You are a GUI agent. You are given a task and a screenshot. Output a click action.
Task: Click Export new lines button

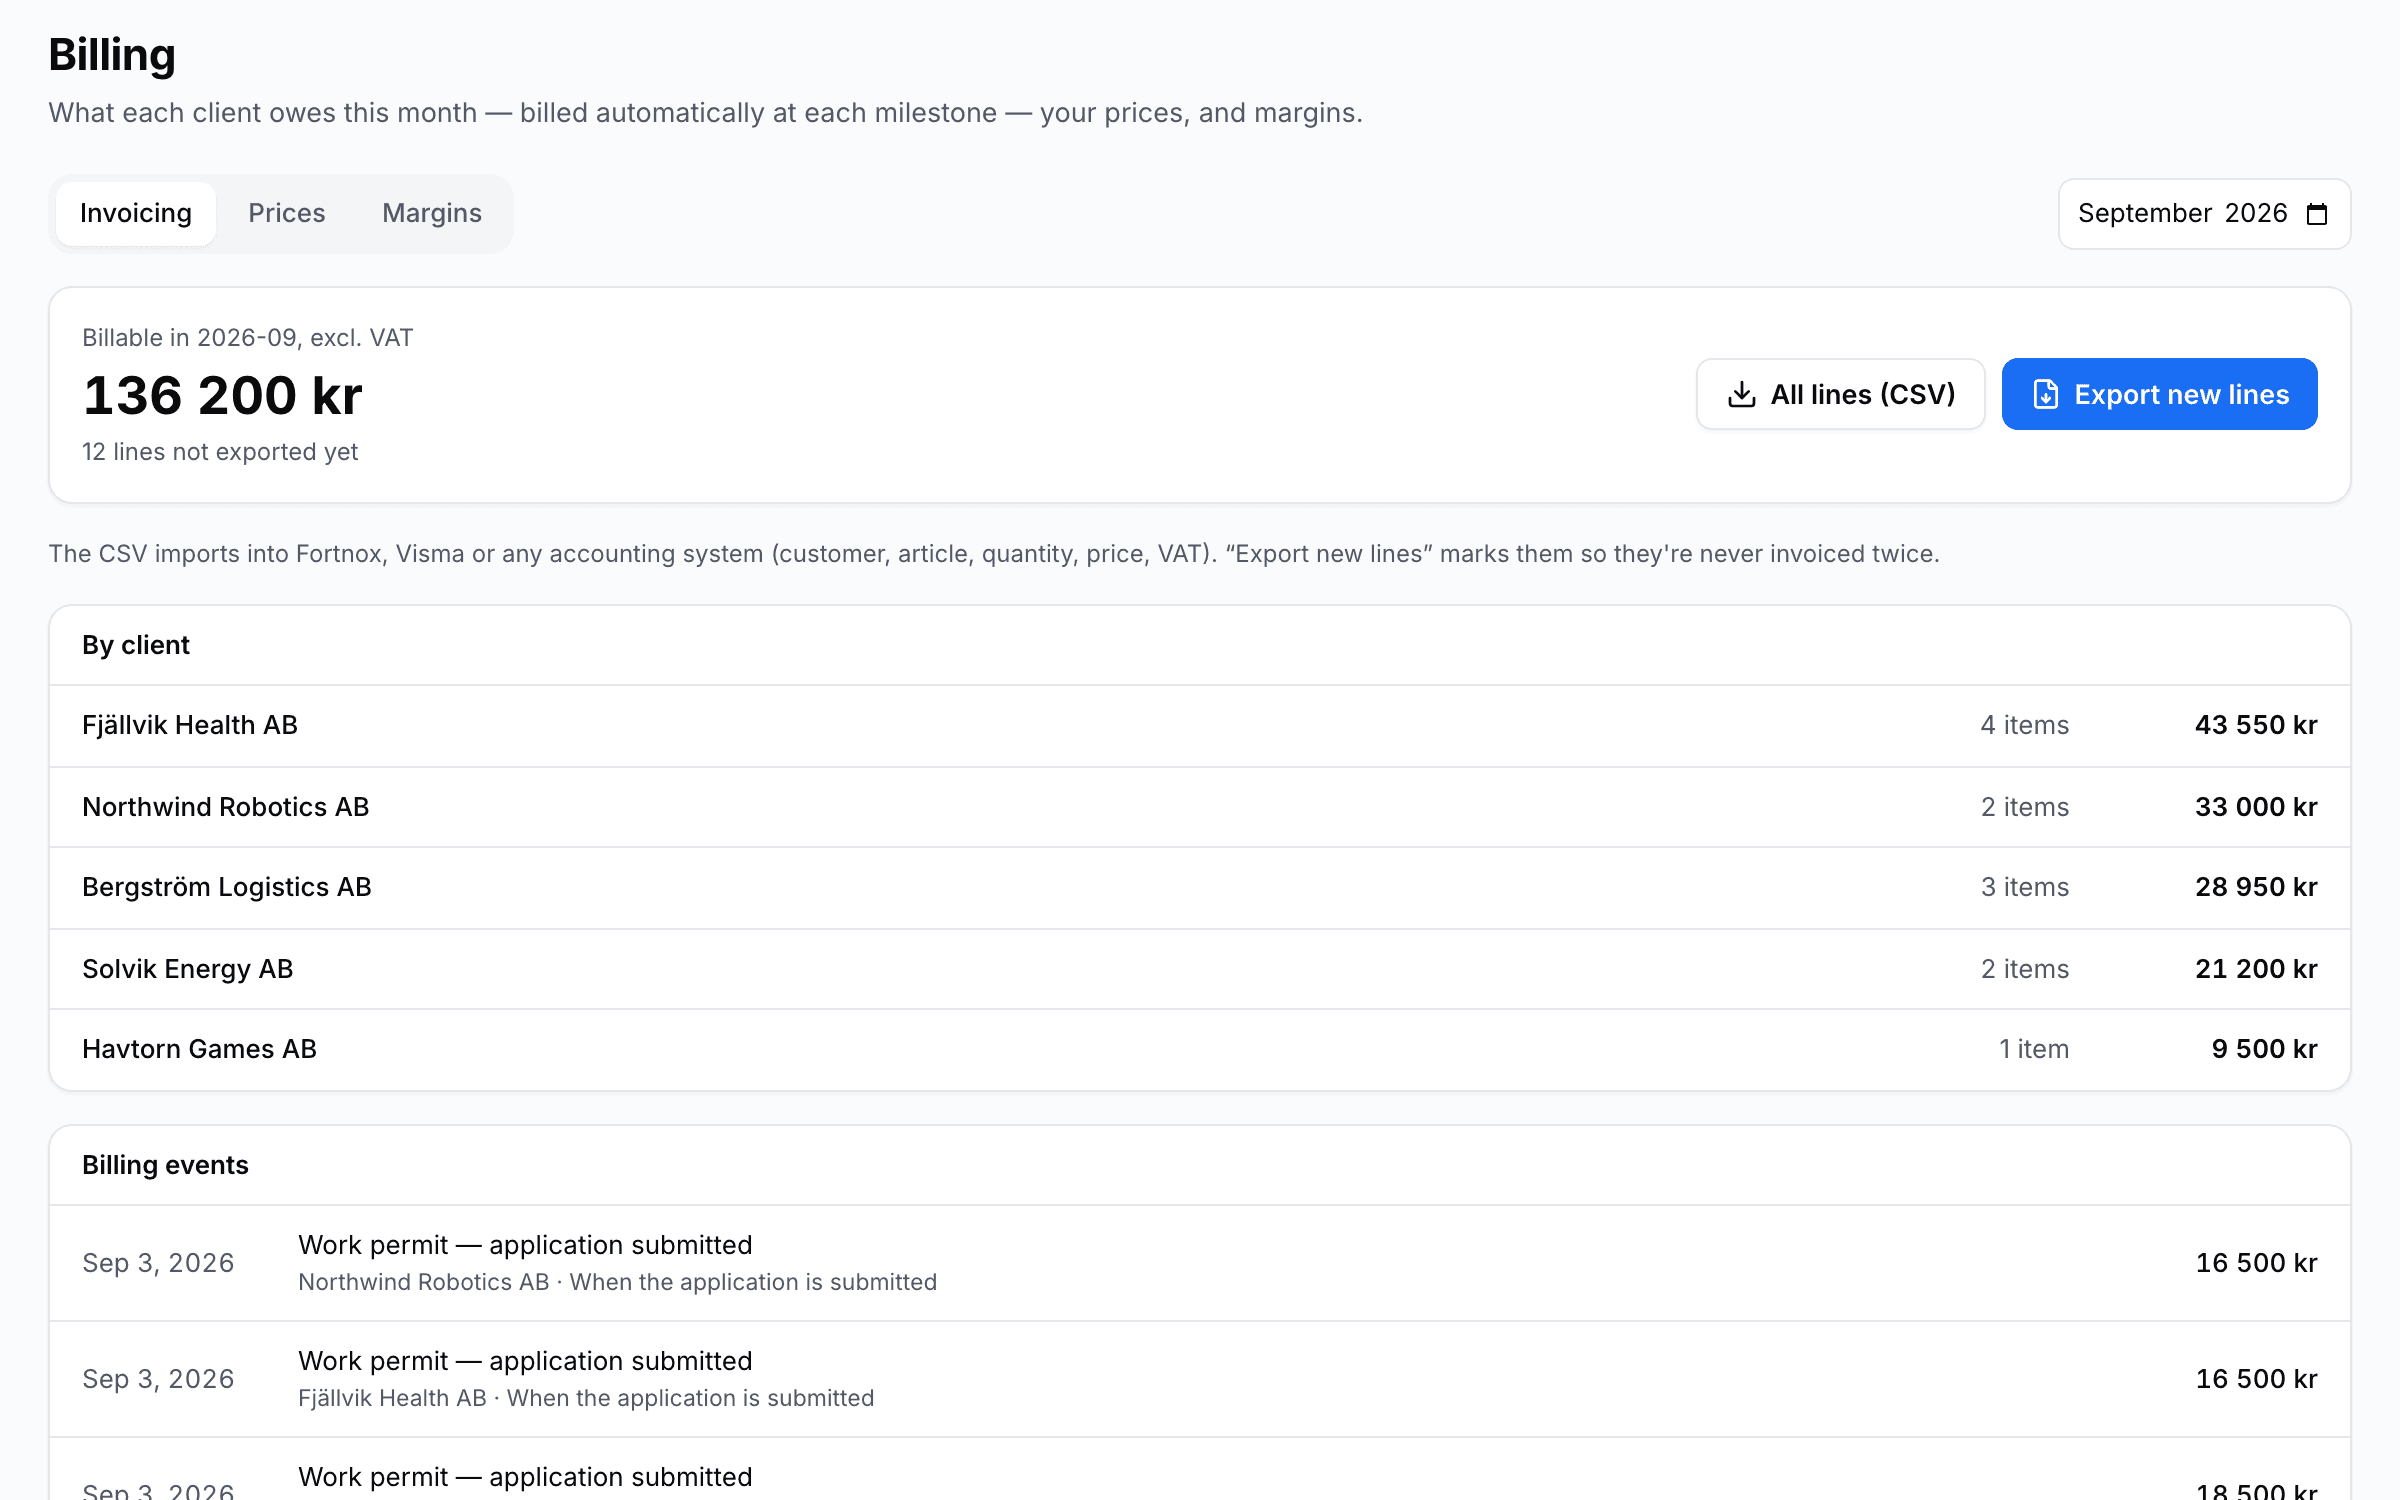click(x=2160, y=394)
